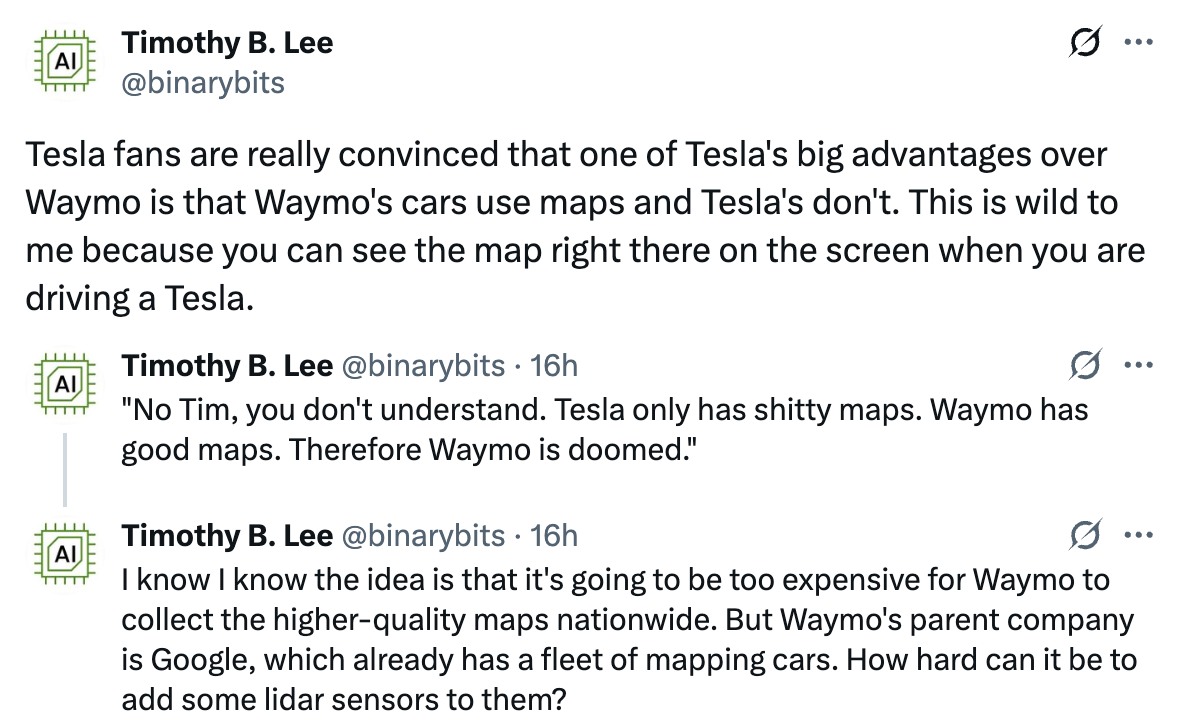This screenshot has height=726, width=1184.
Task: Click the @binarybits handle on the "No Tim" reply
Action: tap(423, 366)
